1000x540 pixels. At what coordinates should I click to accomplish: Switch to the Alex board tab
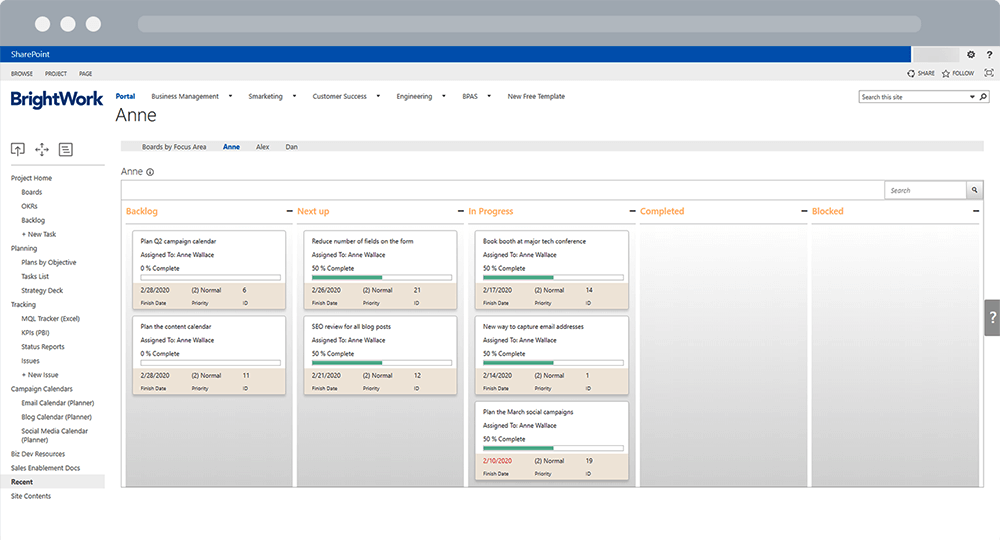(x=262, y=147)
